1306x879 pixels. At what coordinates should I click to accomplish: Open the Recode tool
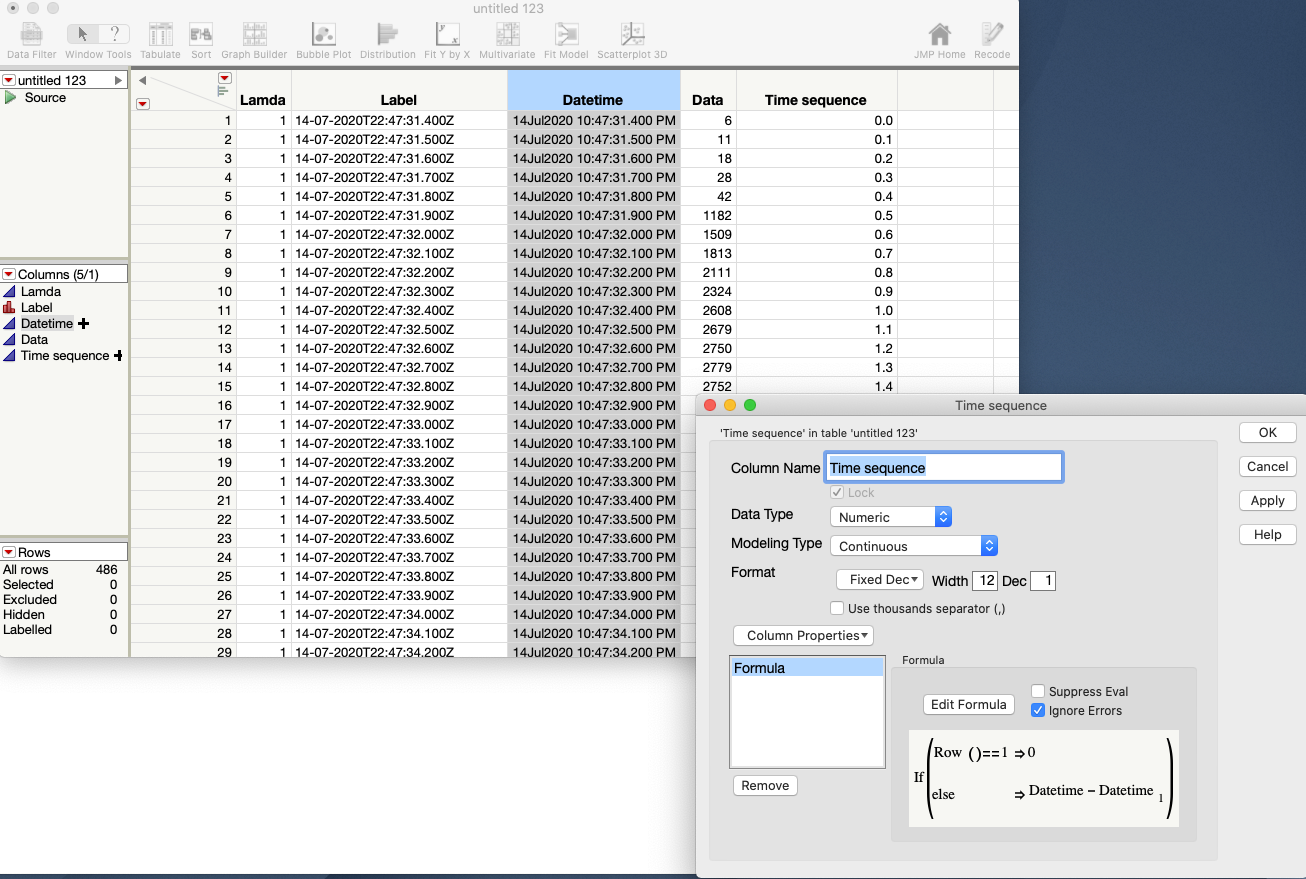click(x=991, y=35)
